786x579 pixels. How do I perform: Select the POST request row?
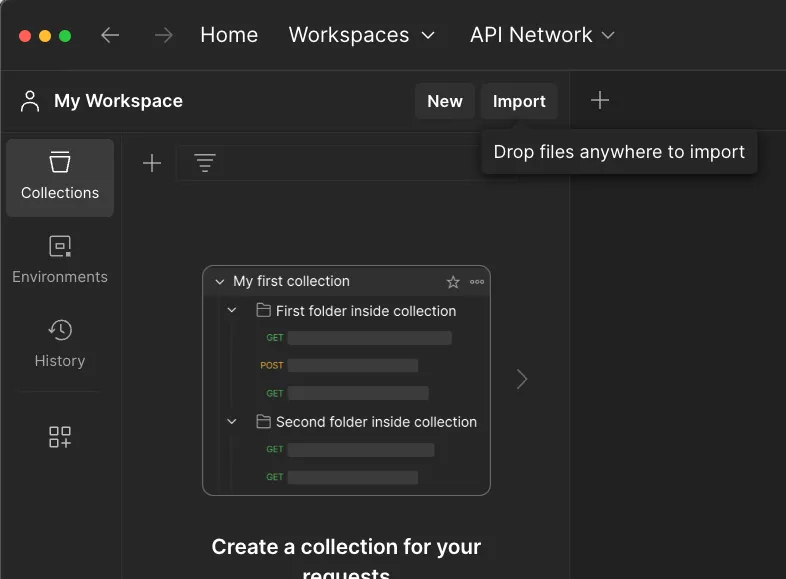tap(339, 365)
